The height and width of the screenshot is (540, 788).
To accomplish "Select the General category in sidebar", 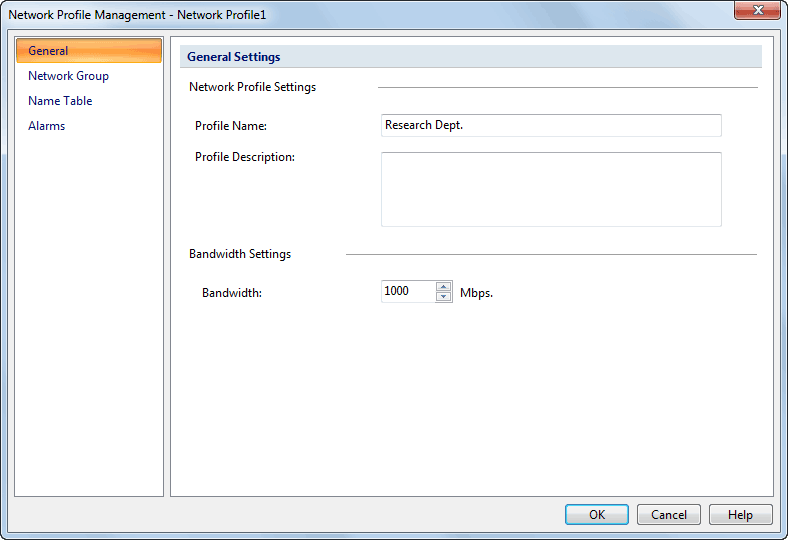I will click(88, 51).
